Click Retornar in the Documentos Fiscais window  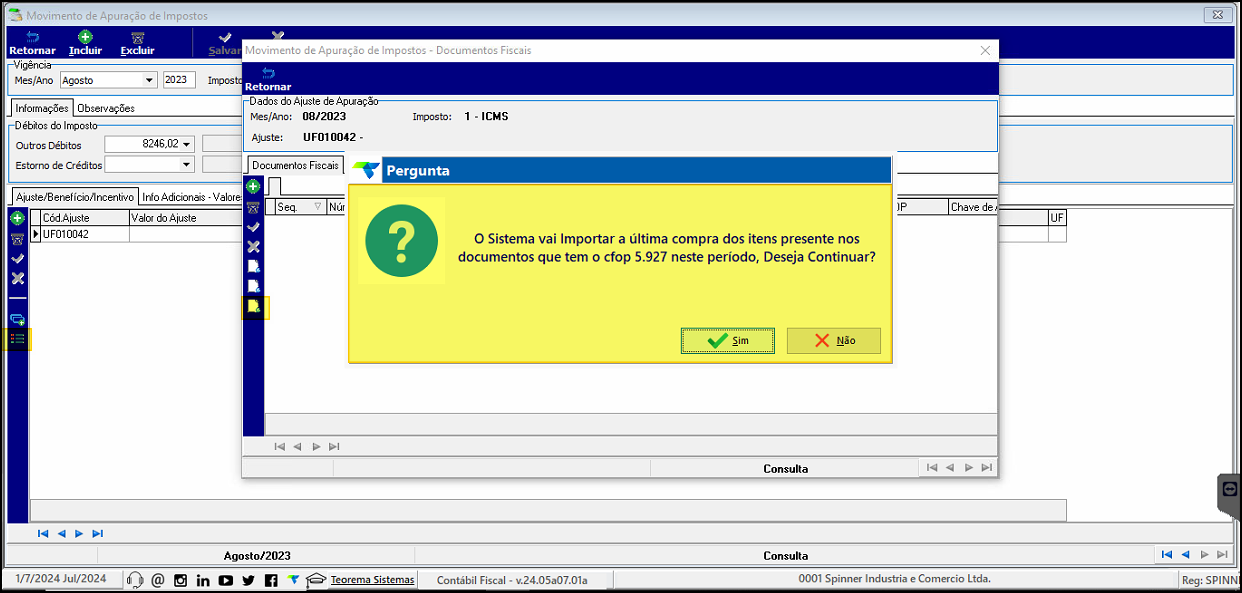pos(268,79)
